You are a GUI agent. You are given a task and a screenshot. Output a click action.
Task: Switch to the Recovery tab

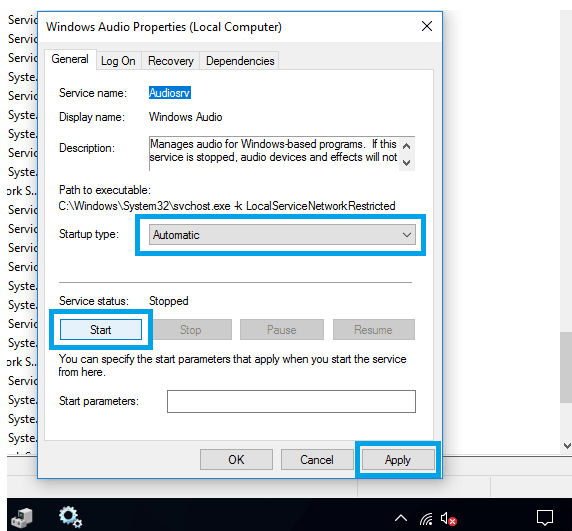[171, 61]
